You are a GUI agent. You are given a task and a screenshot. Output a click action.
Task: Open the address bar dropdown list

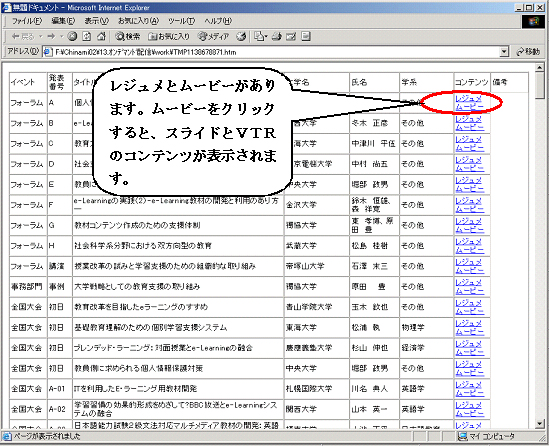[504, 52]
